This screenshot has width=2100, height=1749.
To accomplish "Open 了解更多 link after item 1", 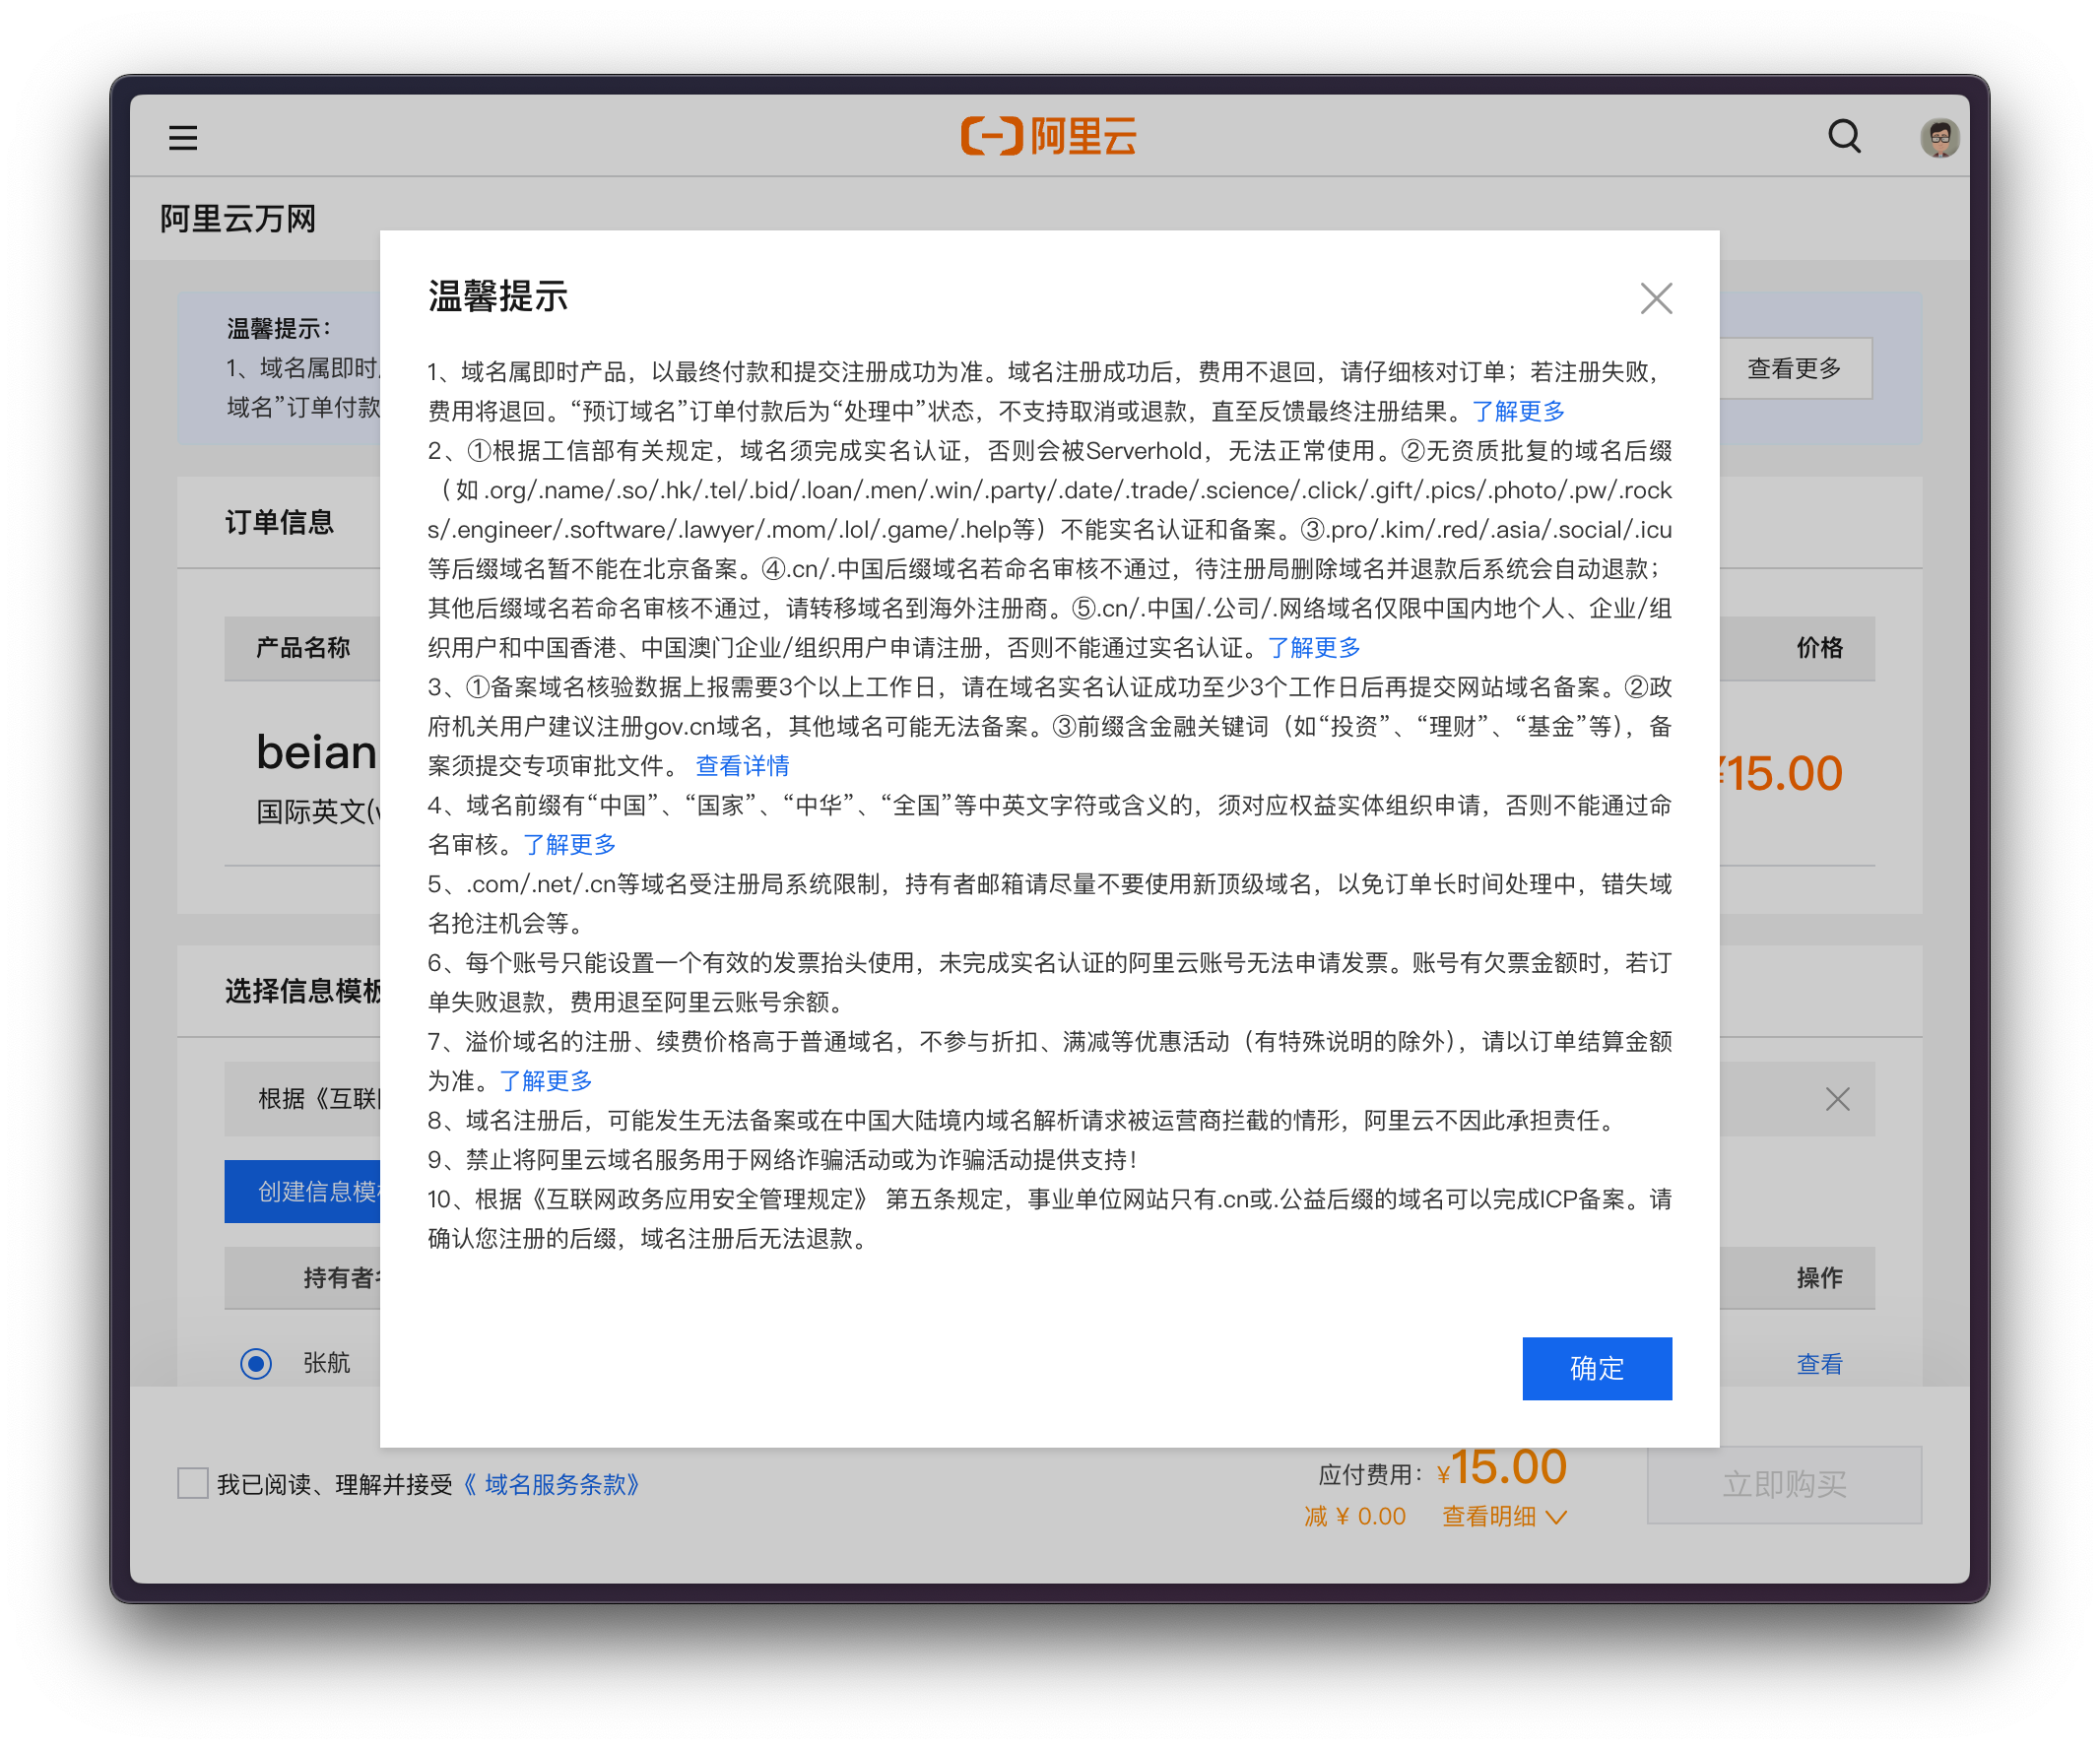I will coord(1518,411).
